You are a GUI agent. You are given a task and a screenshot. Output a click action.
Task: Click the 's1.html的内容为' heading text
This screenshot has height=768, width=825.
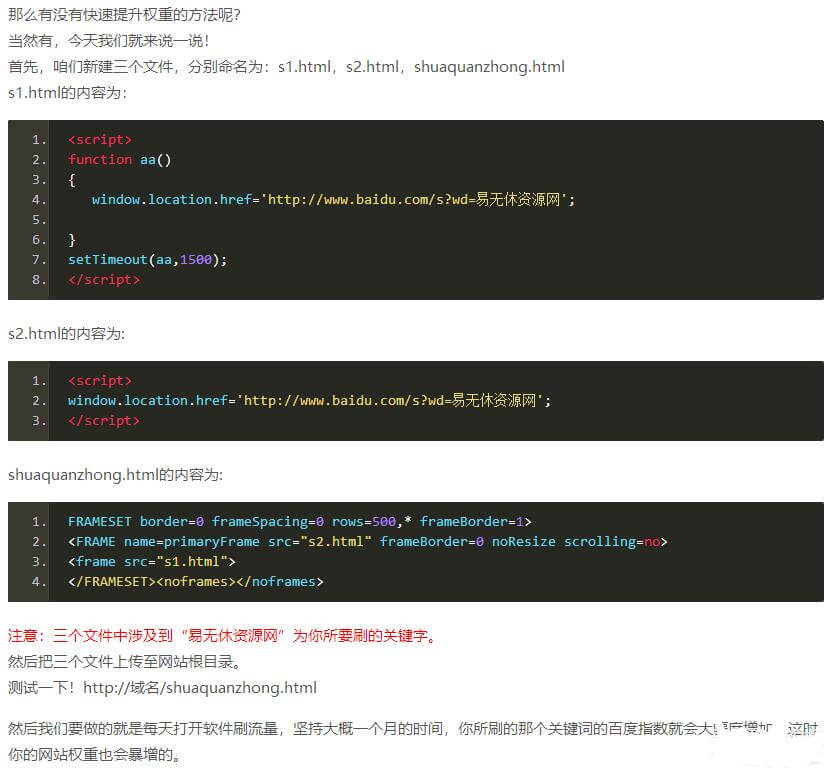[67, 92]
